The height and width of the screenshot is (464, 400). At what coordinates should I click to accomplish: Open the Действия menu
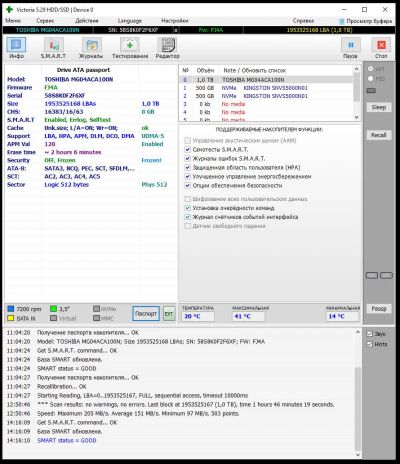87,21
